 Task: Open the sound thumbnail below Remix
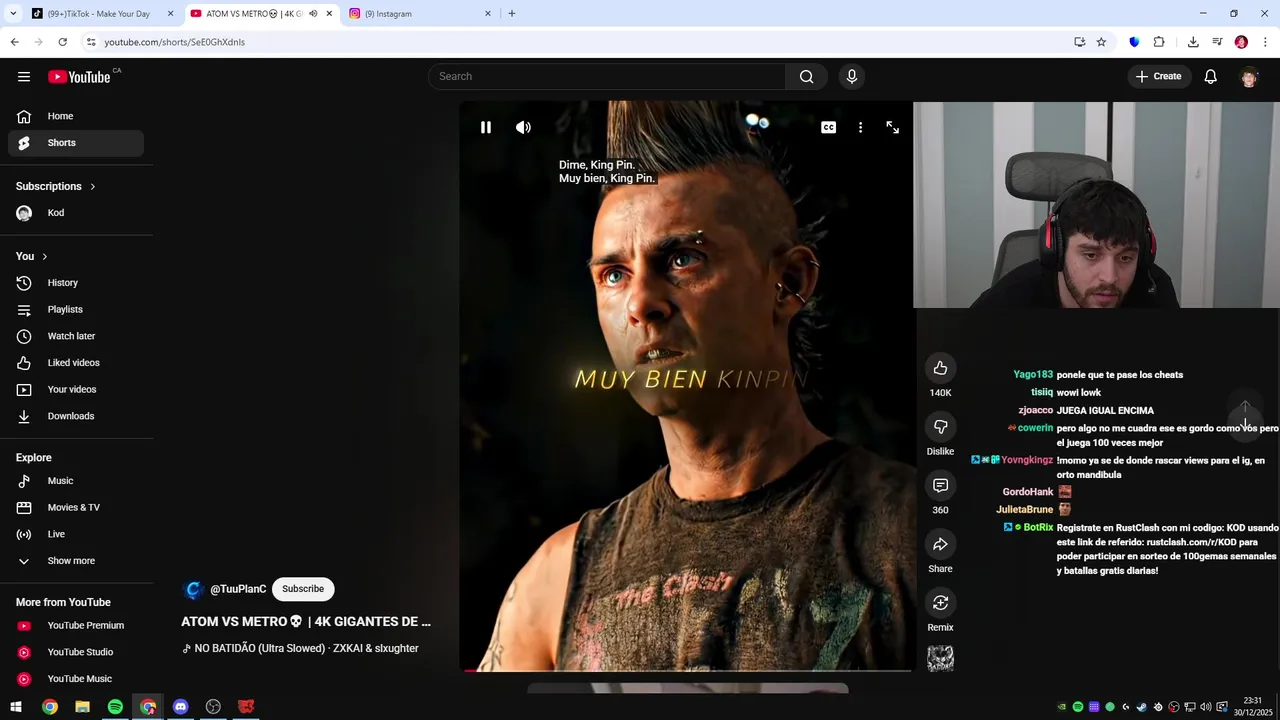tap(940, 658)
